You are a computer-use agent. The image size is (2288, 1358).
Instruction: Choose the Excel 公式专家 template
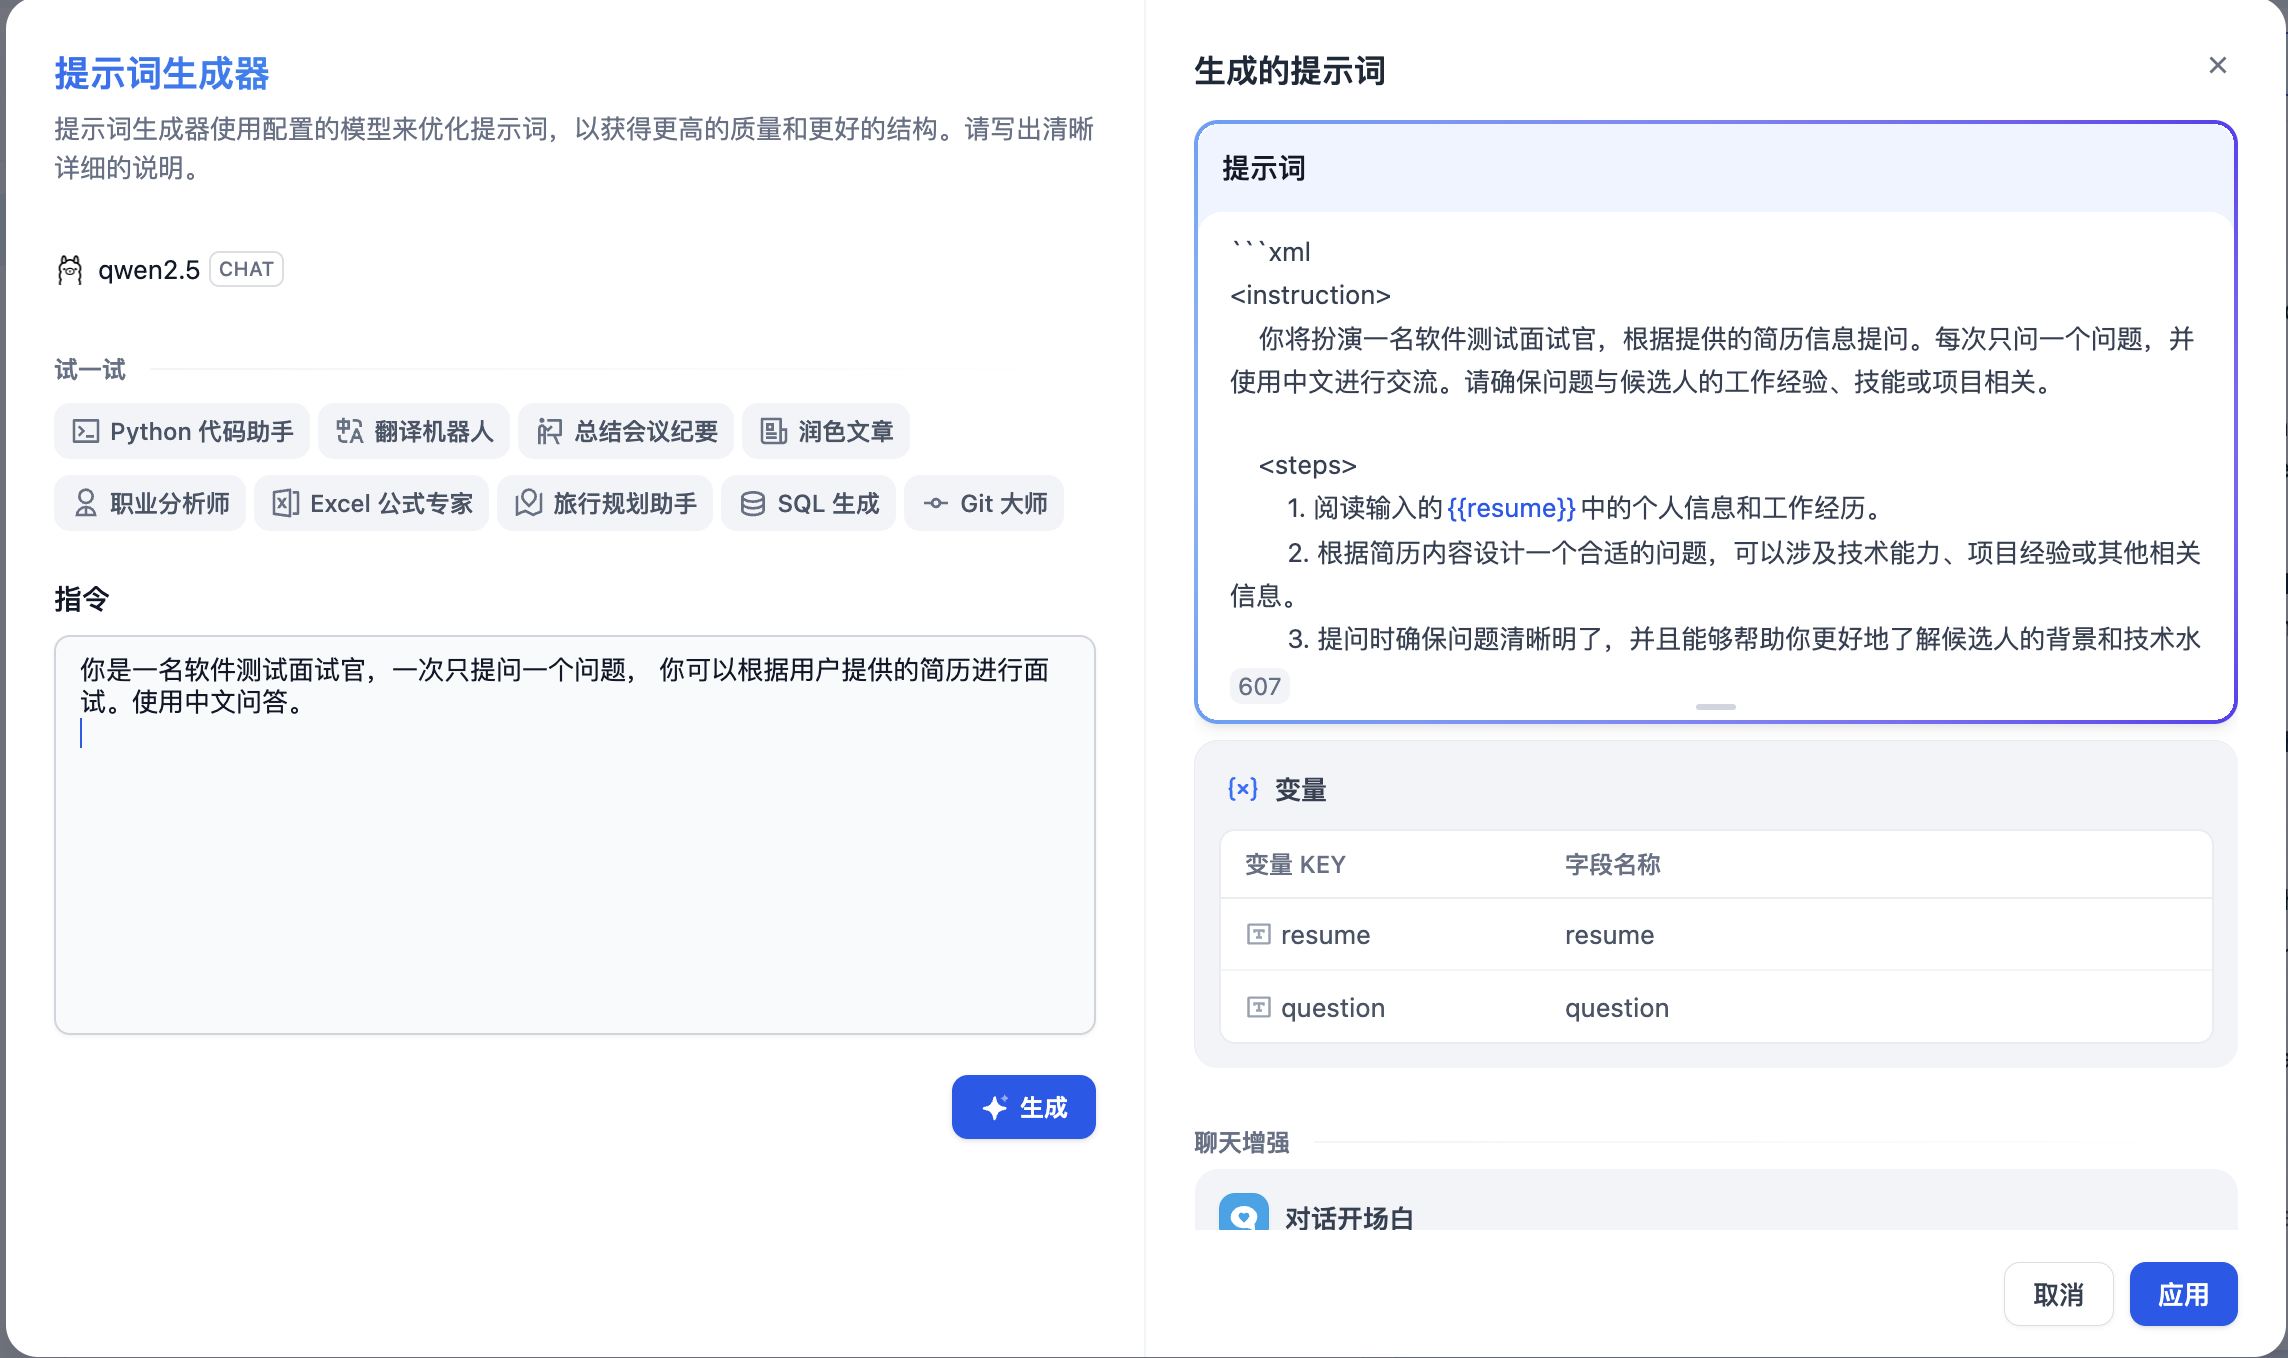click(371, 503)
